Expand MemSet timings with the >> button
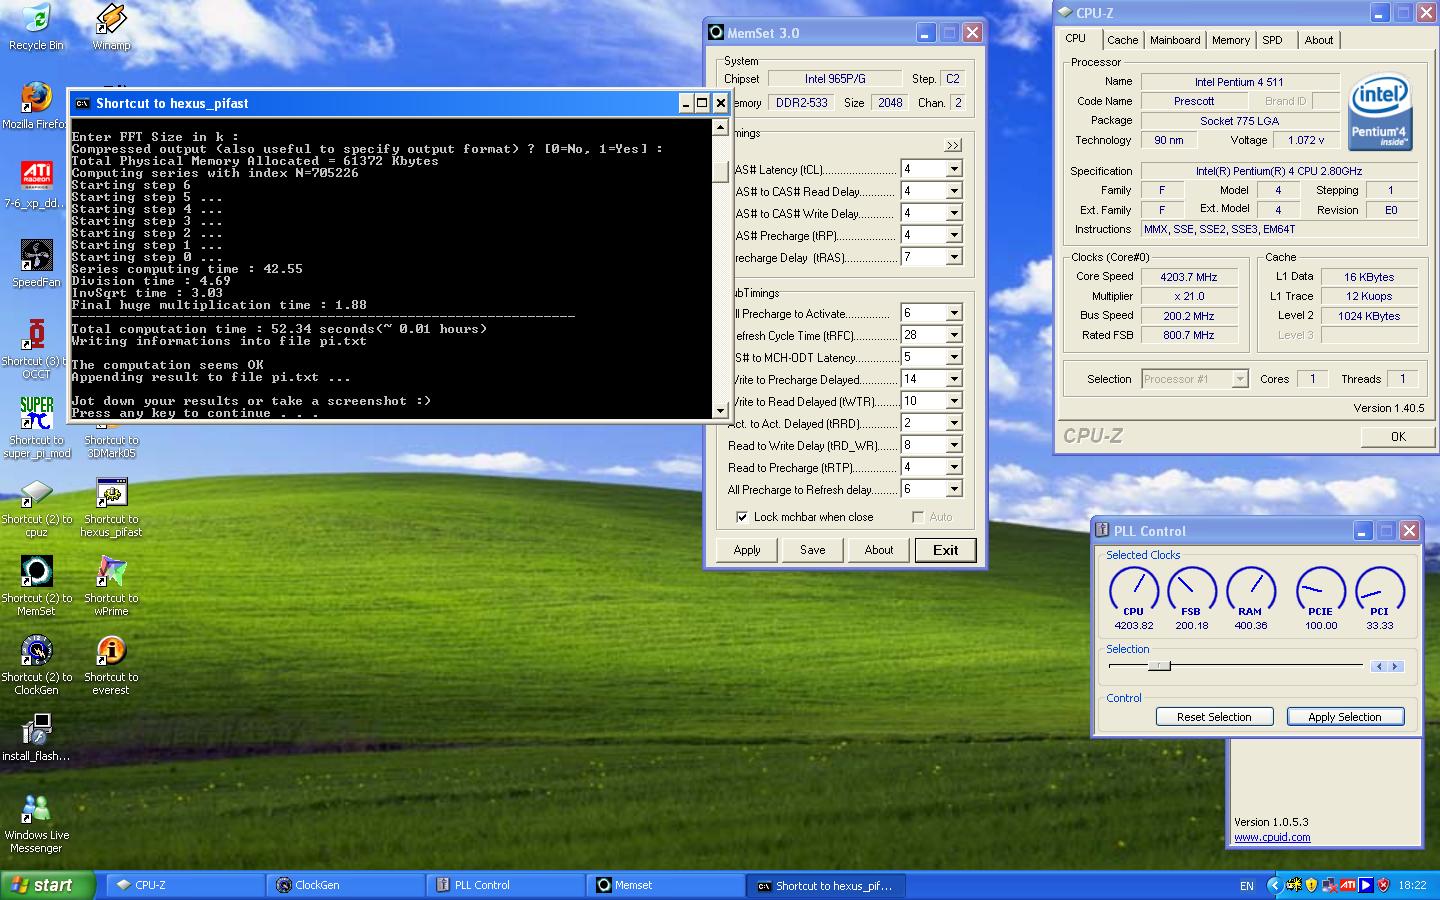The image size is (1440, 900). (953, 145)
